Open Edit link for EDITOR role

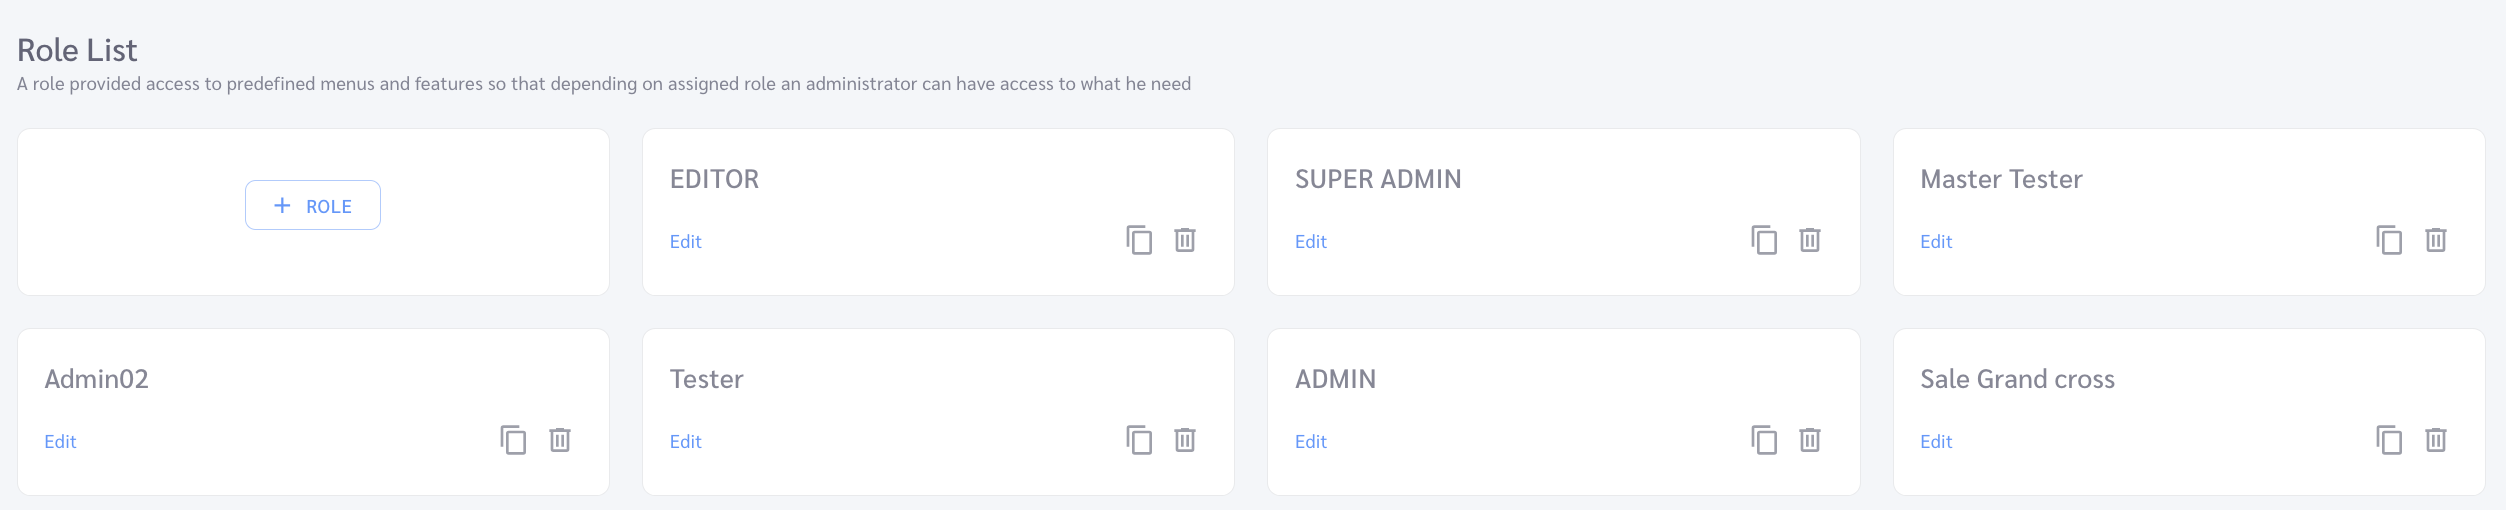coord(686,241)
